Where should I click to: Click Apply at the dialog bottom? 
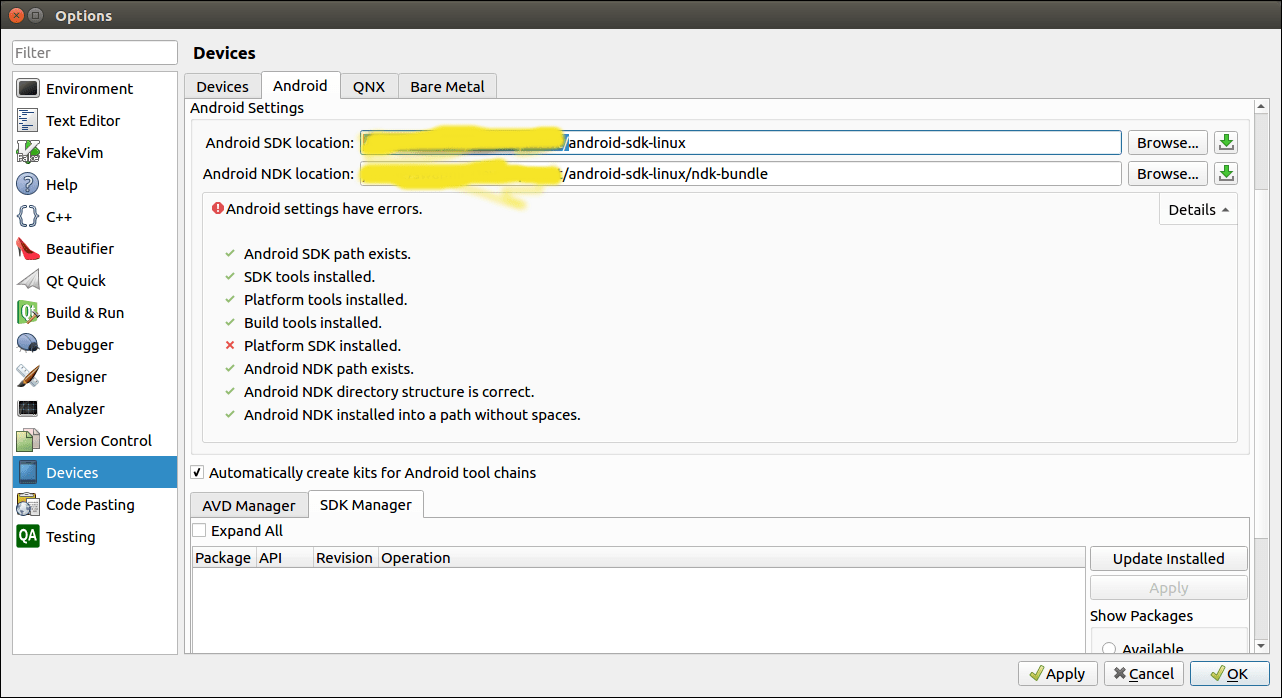point(1058,674)
